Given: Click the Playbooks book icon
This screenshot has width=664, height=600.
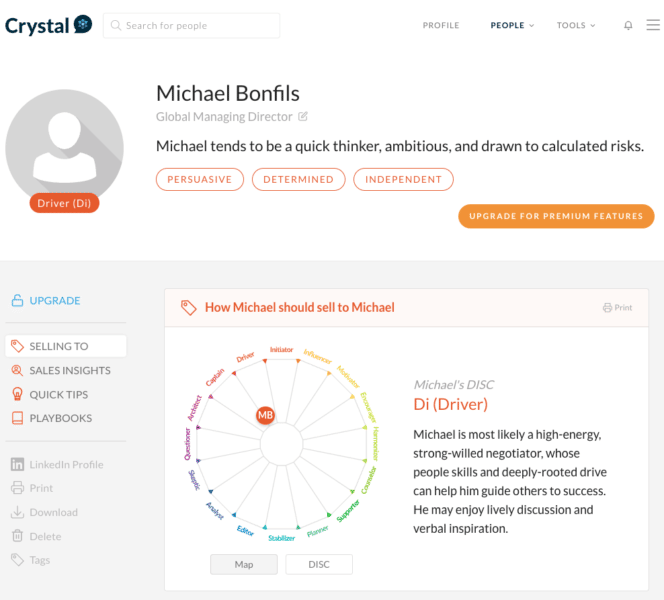Looking at the screenshot, I should [x=17, y=418].
